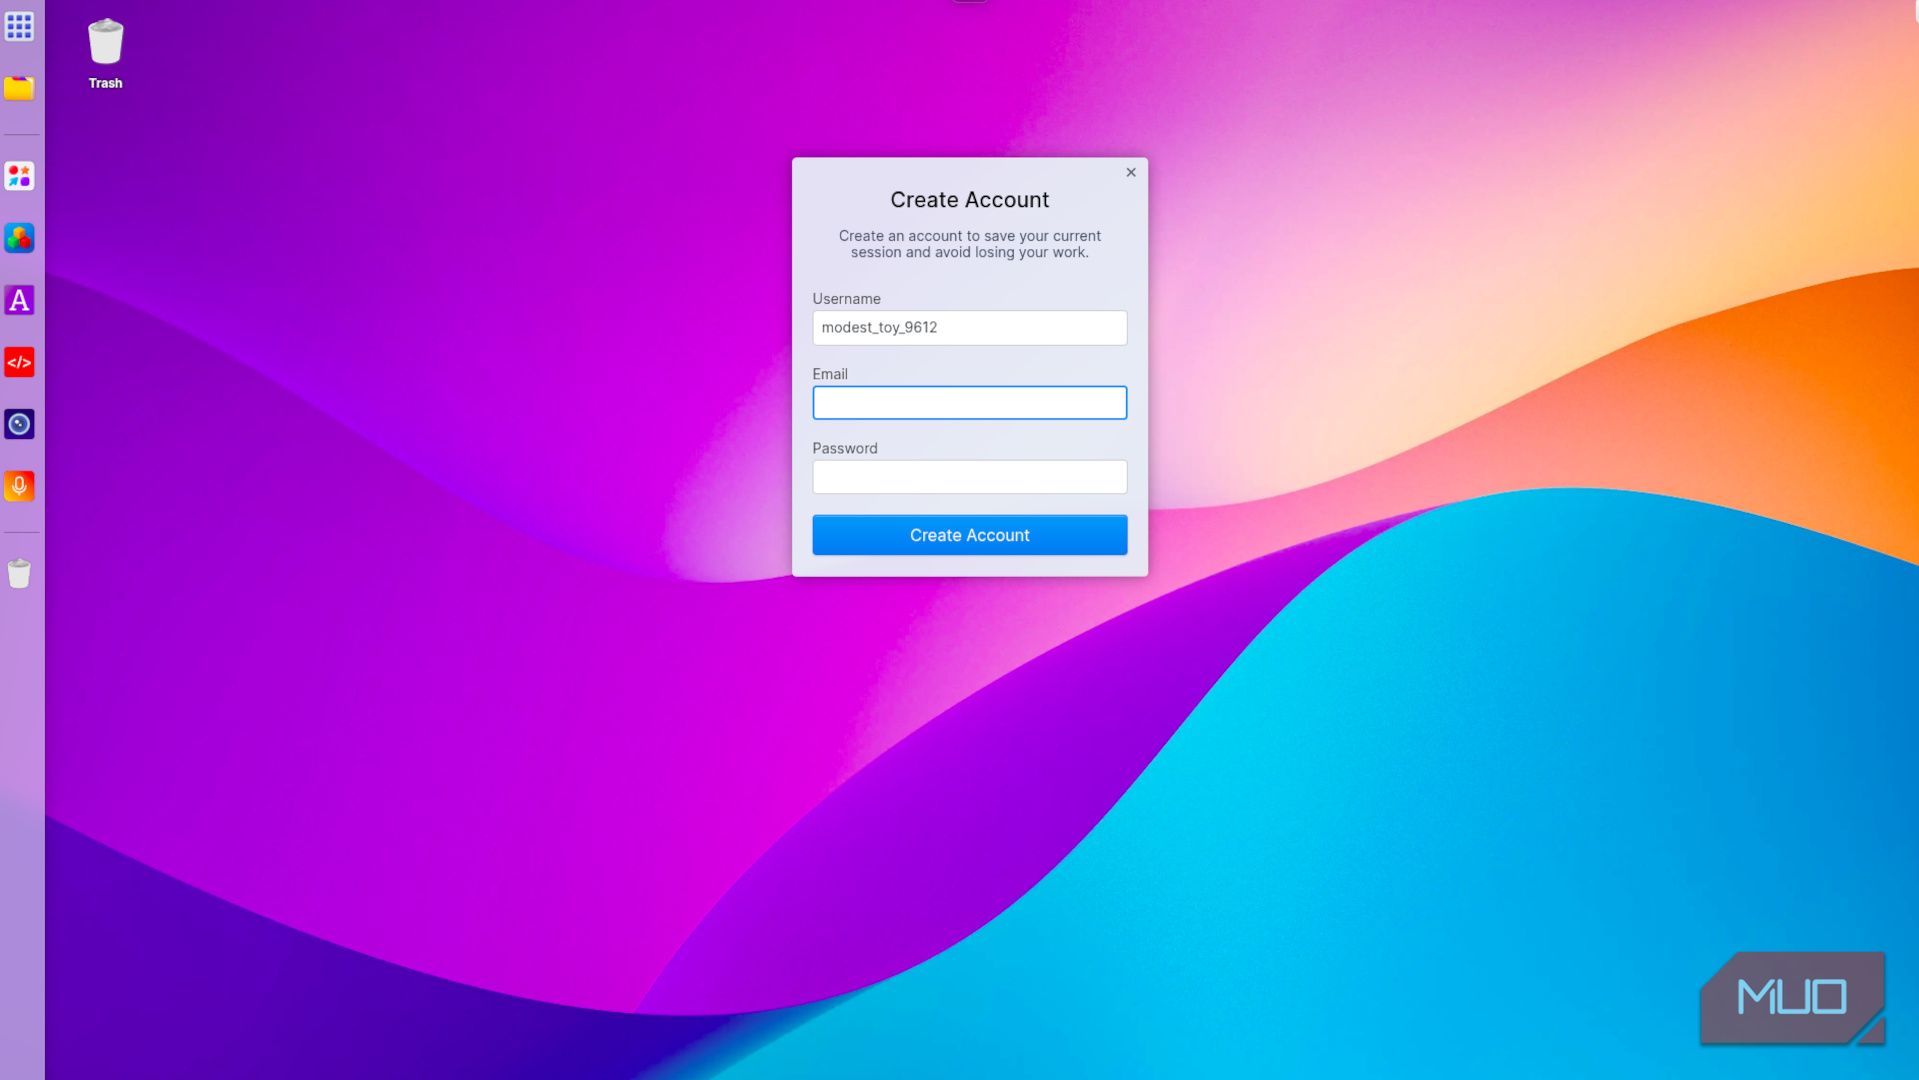
Task: Close the Create Account dialog
Action: 1131,172
